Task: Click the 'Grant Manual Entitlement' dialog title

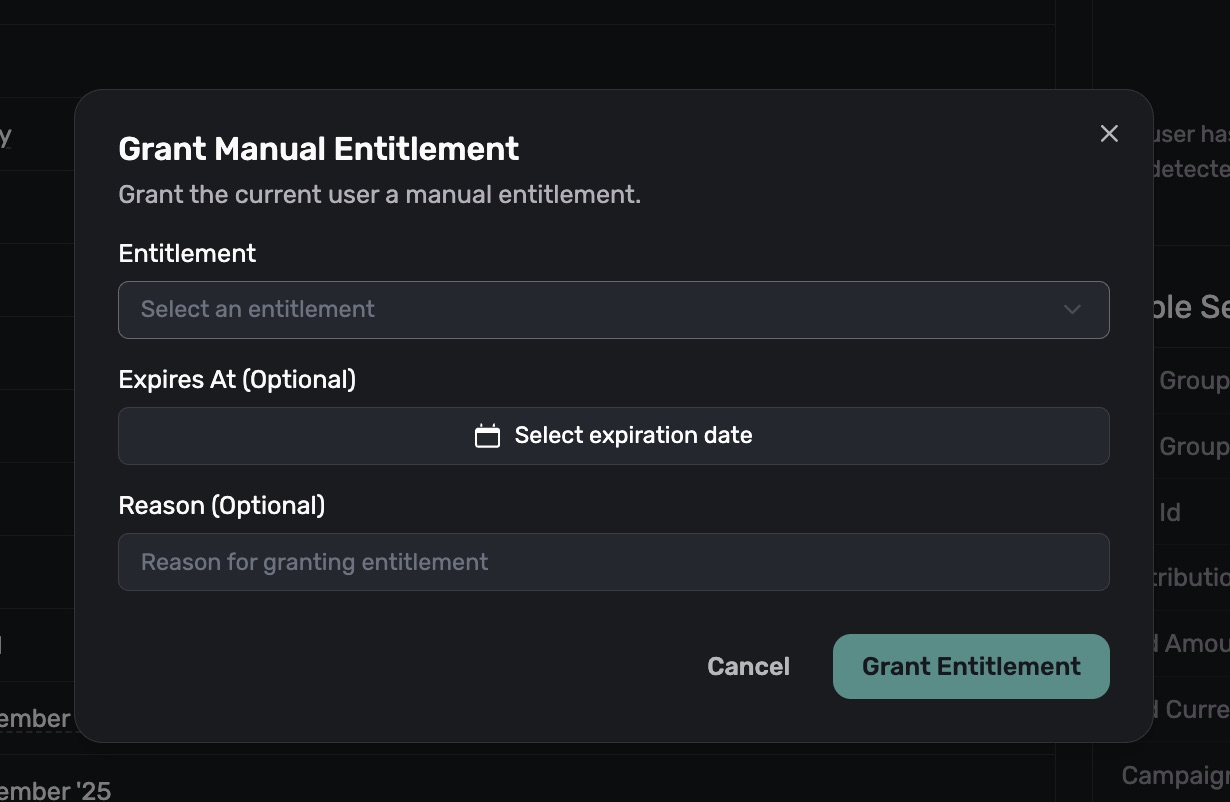Action: coord(318,149)
